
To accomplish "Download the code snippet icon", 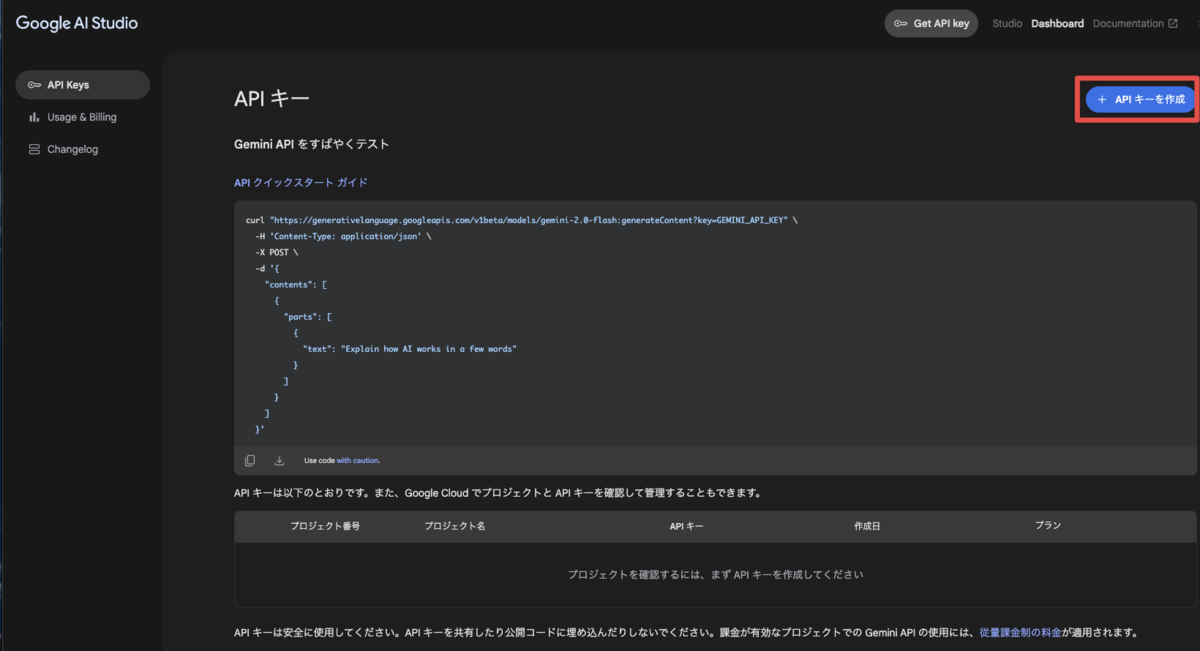I will click(280, 461).
